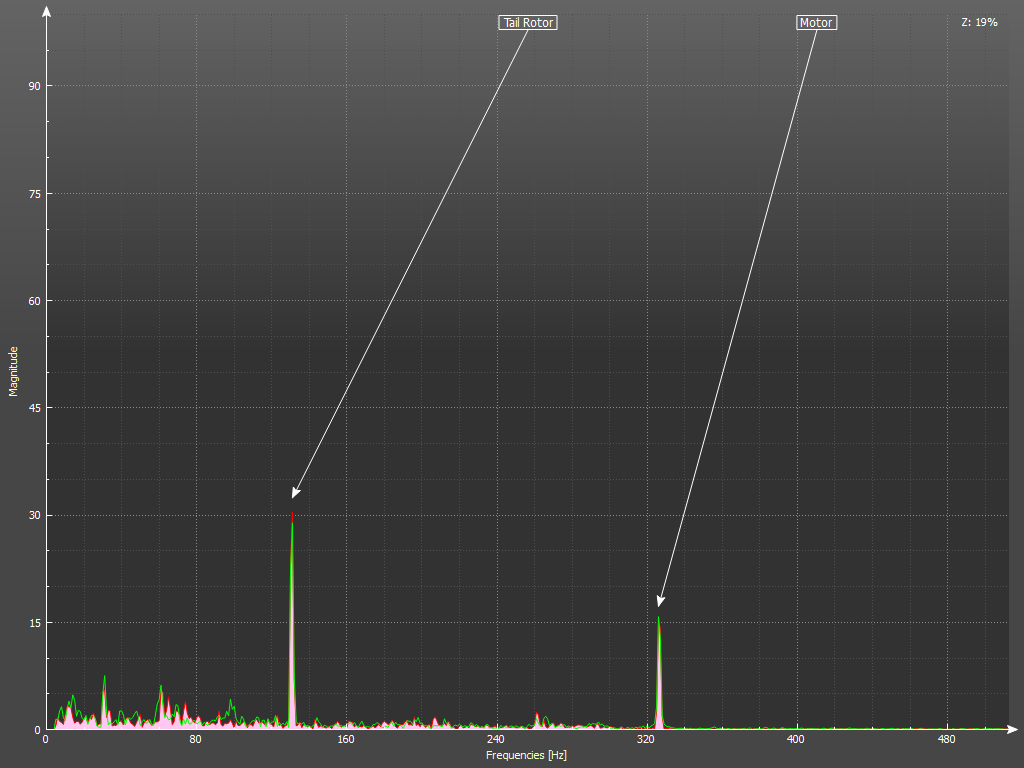The height and width of the screenshot is (768, 1024).
Task: Click the tip of the tail rotor peak
Action: tap(292, 515)
